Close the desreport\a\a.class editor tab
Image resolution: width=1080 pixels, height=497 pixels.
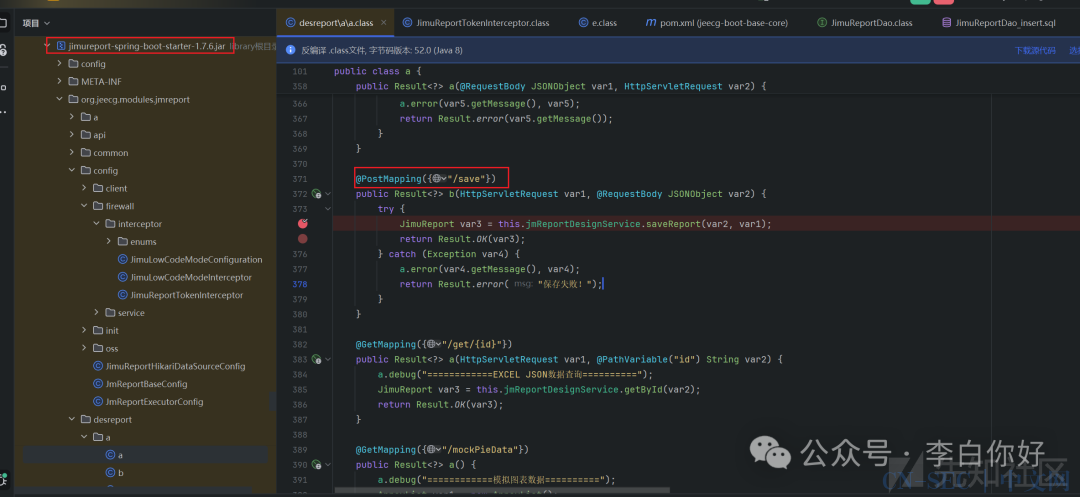384,23
